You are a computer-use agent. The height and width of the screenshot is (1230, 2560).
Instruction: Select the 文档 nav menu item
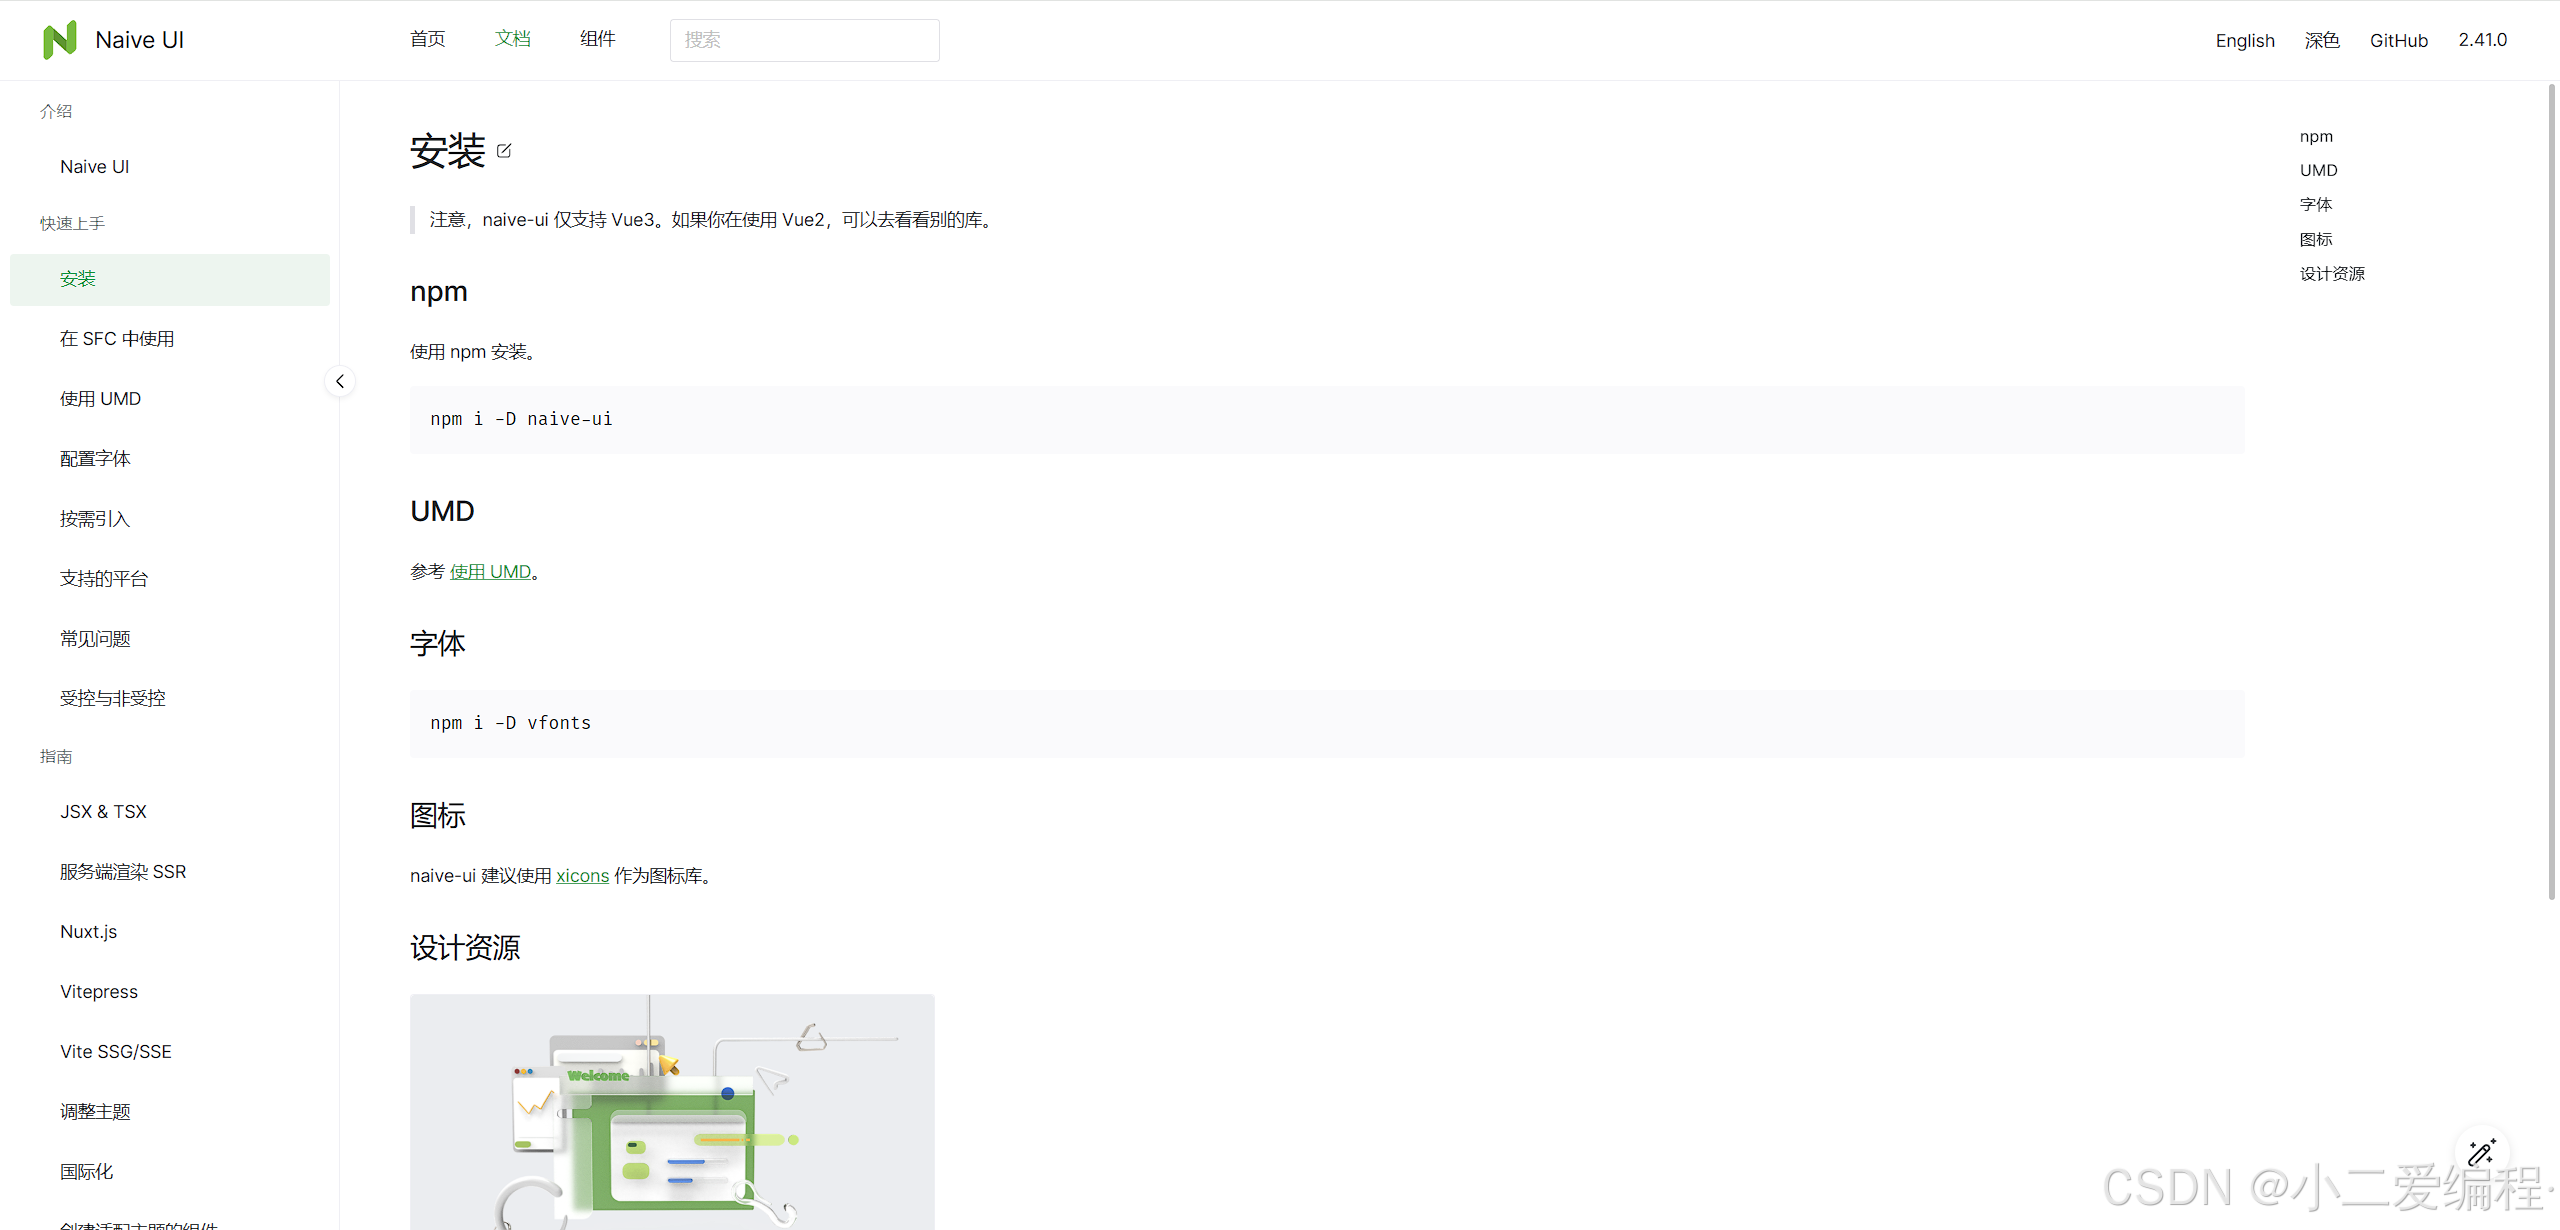512,39
